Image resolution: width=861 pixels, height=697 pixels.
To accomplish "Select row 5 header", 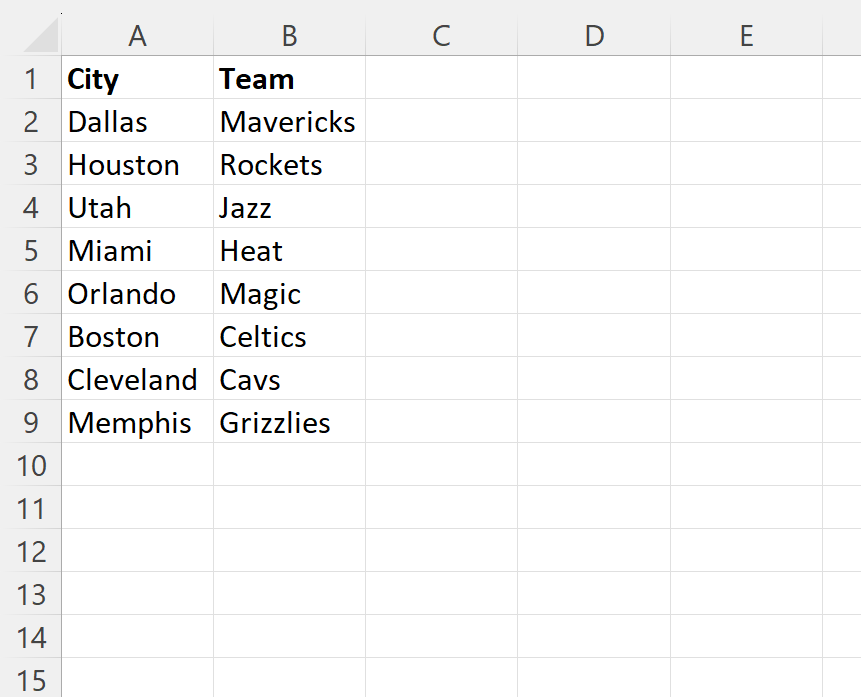I will [31, 251].
